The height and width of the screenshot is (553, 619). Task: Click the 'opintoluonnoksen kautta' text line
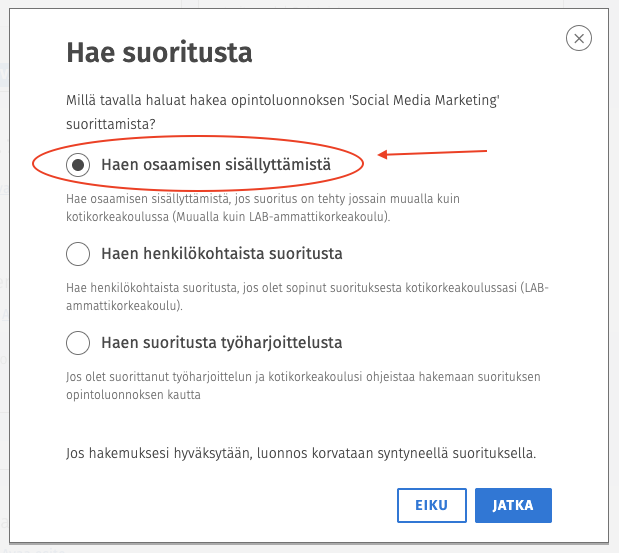coord(133,395)
